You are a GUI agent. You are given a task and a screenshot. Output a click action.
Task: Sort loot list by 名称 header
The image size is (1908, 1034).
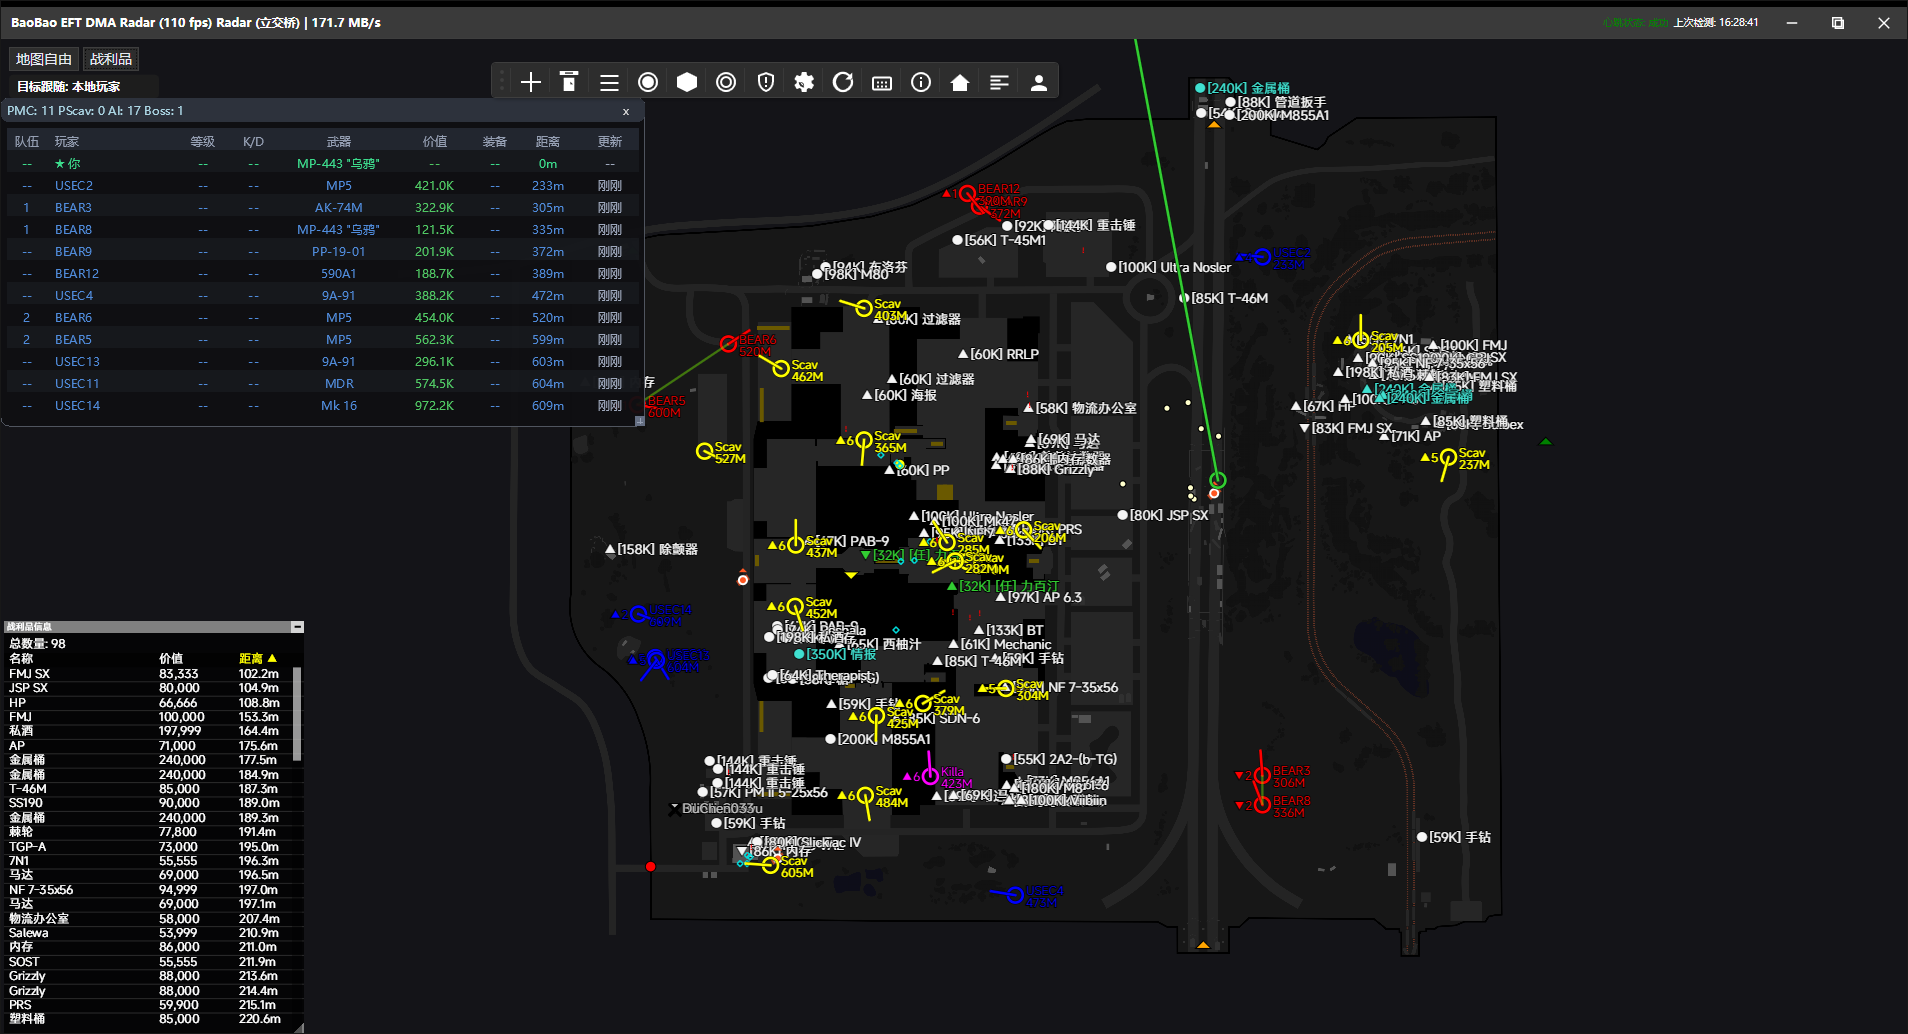click(x=21, y=659)
